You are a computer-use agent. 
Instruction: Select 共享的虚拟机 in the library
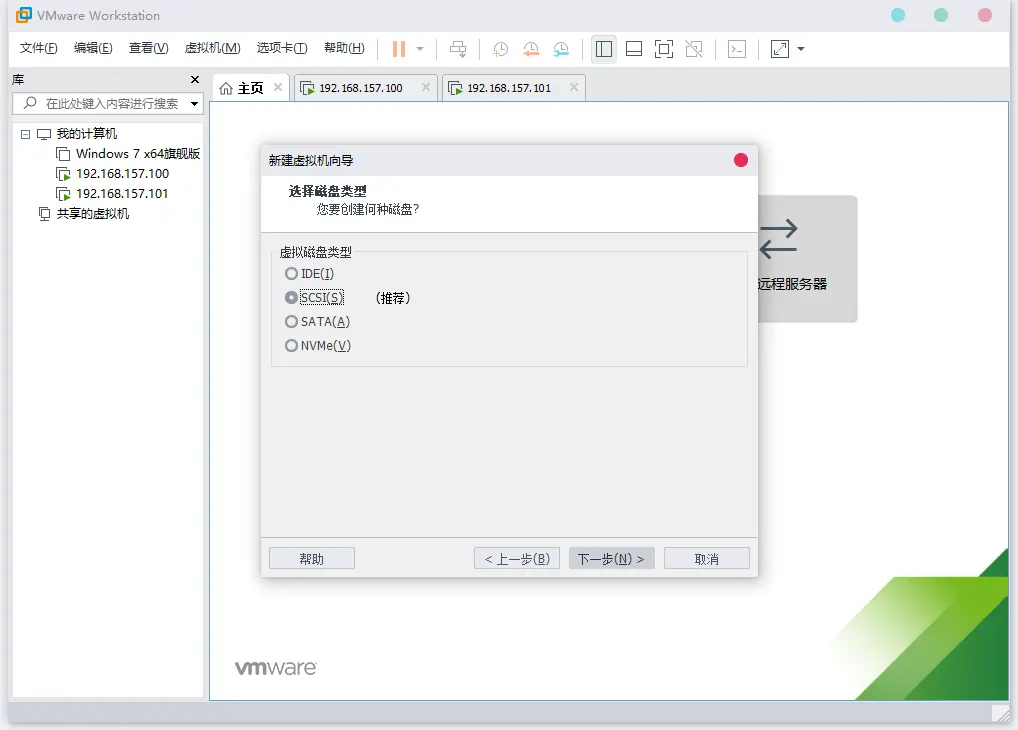point(92,214)
